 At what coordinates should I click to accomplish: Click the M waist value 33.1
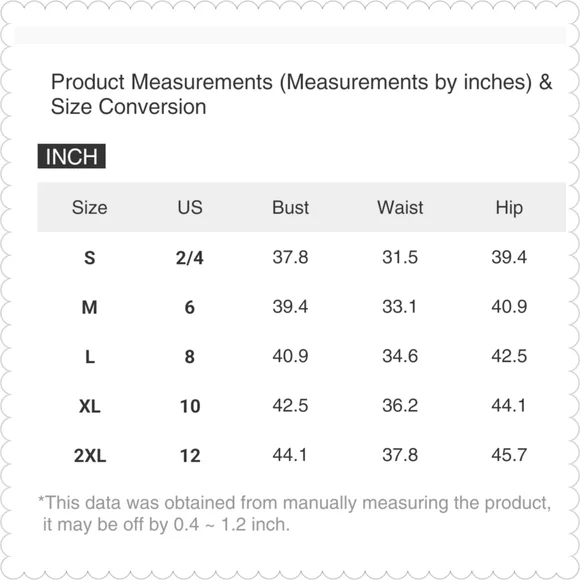(399, 307)
